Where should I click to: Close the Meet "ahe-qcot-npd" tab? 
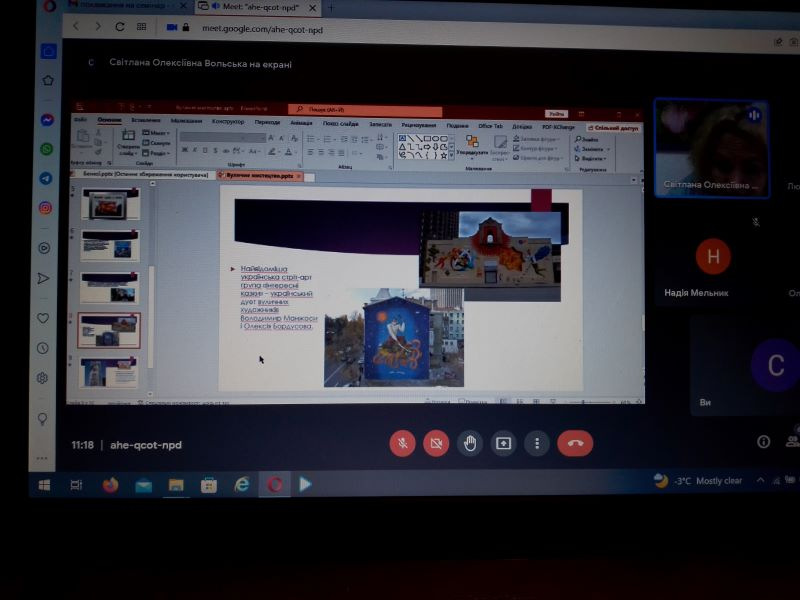pos(313,8)
